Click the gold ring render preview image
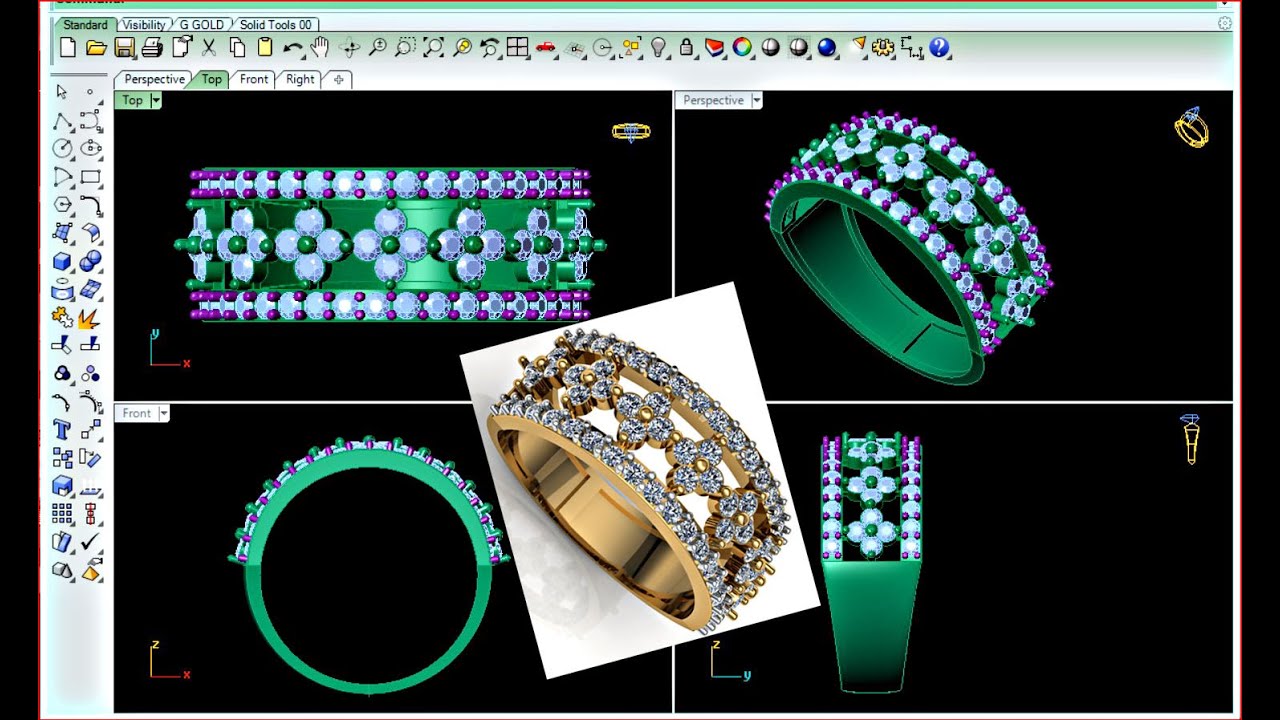The width and height of the screenshot is (1280, 720). (x=640, y=480)
